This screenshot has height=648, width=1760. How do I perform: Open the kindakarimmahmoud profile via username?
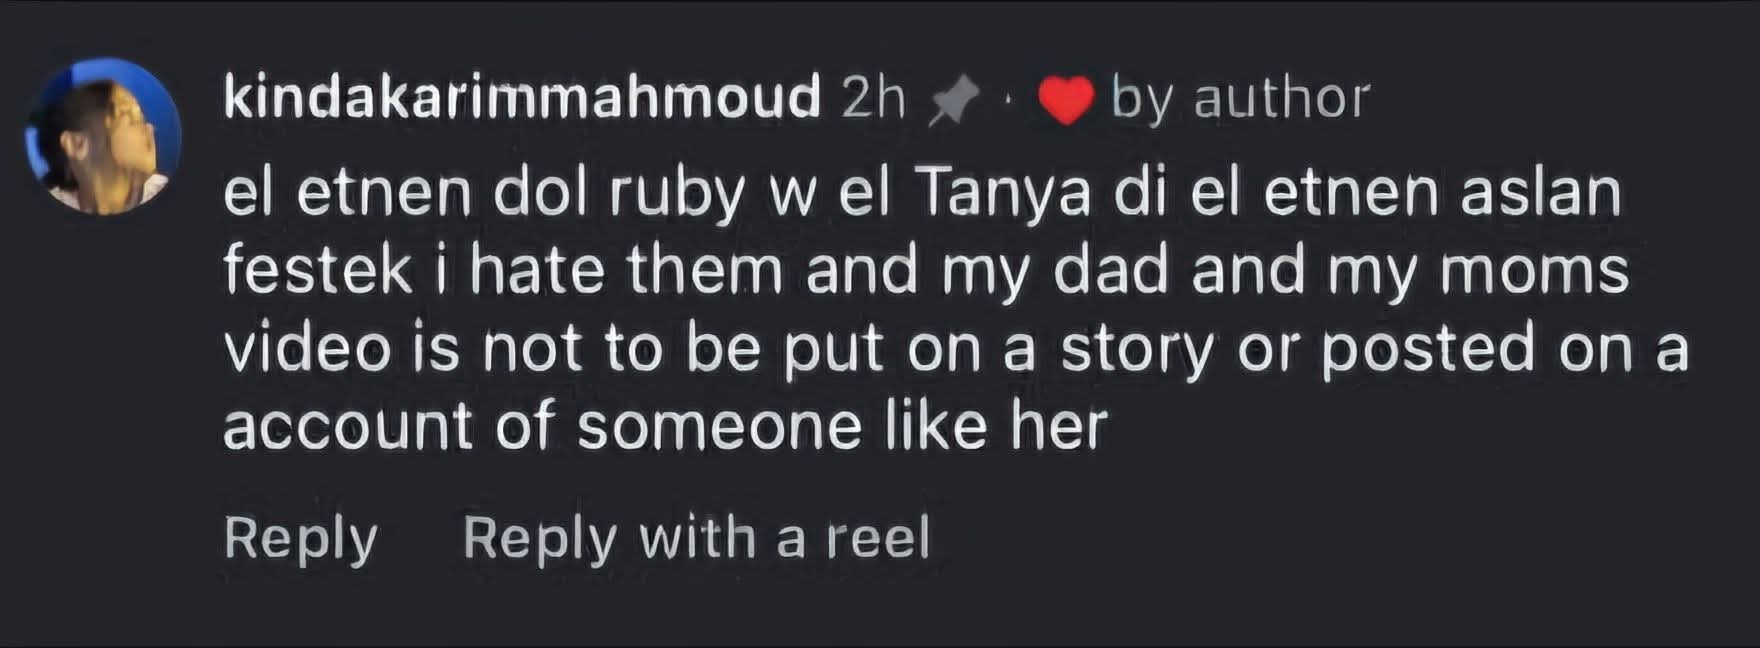click(x=522, y=98)
